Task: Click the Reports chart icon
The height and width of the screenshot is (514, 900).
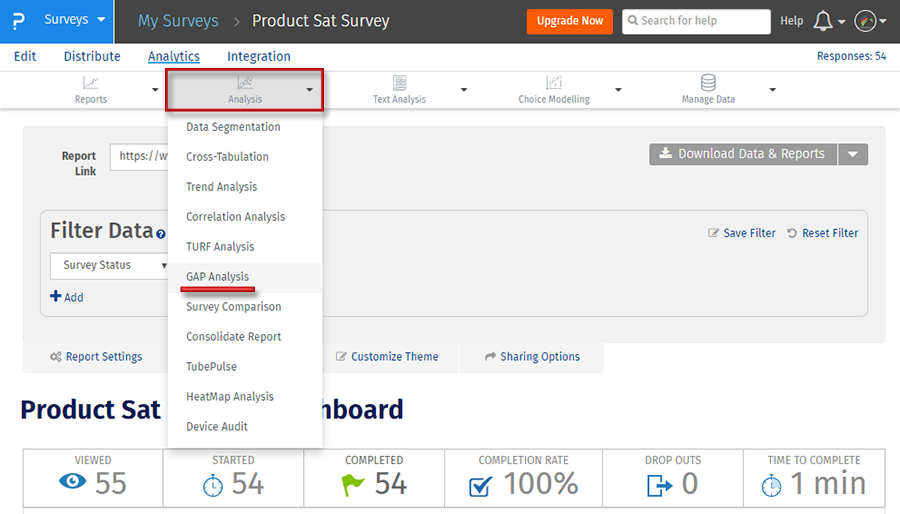Action: click(91, 84)
